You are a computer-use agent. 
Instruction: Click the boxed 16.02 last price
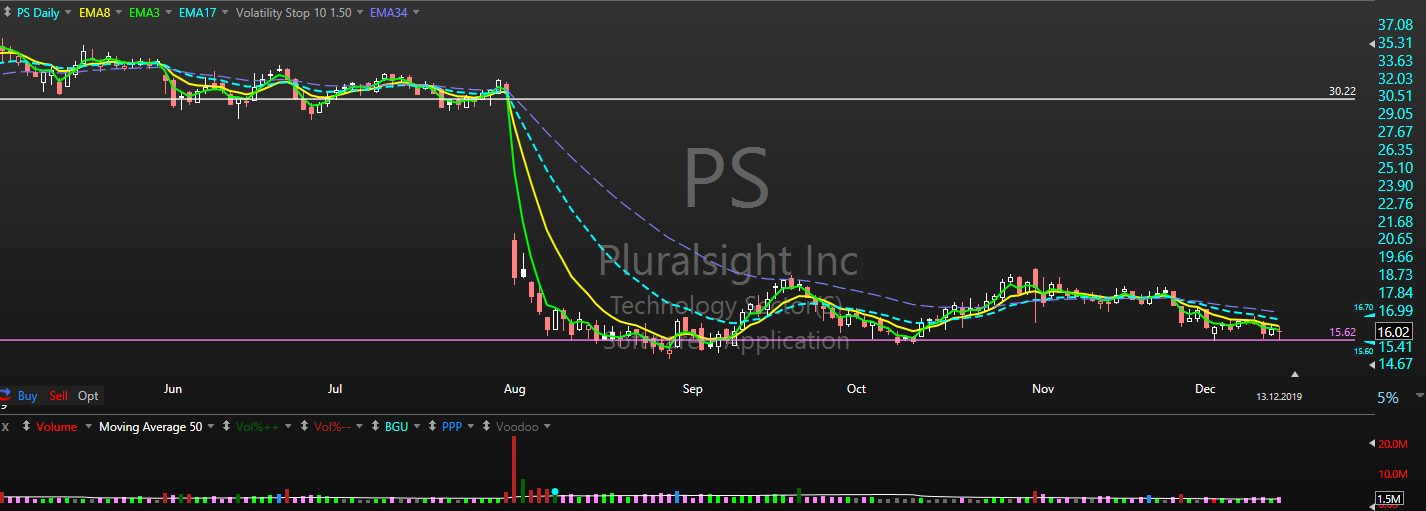(1393, 332)
